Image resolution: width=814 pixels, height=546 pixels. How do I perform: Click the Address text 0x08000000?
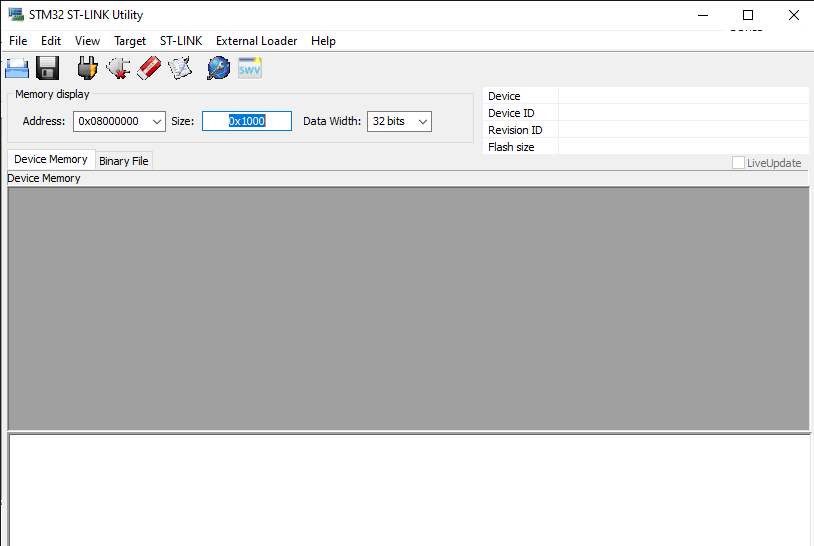pos(108,121)
